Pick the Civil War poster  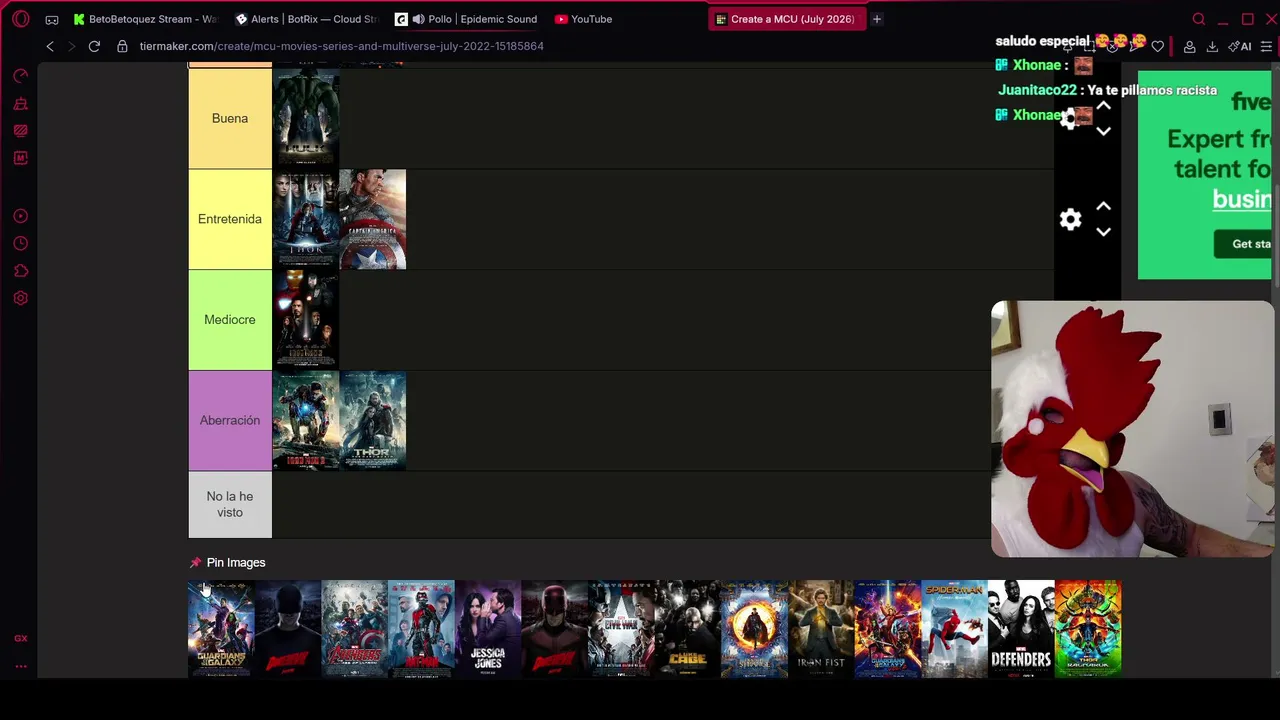tap(621, 629)
